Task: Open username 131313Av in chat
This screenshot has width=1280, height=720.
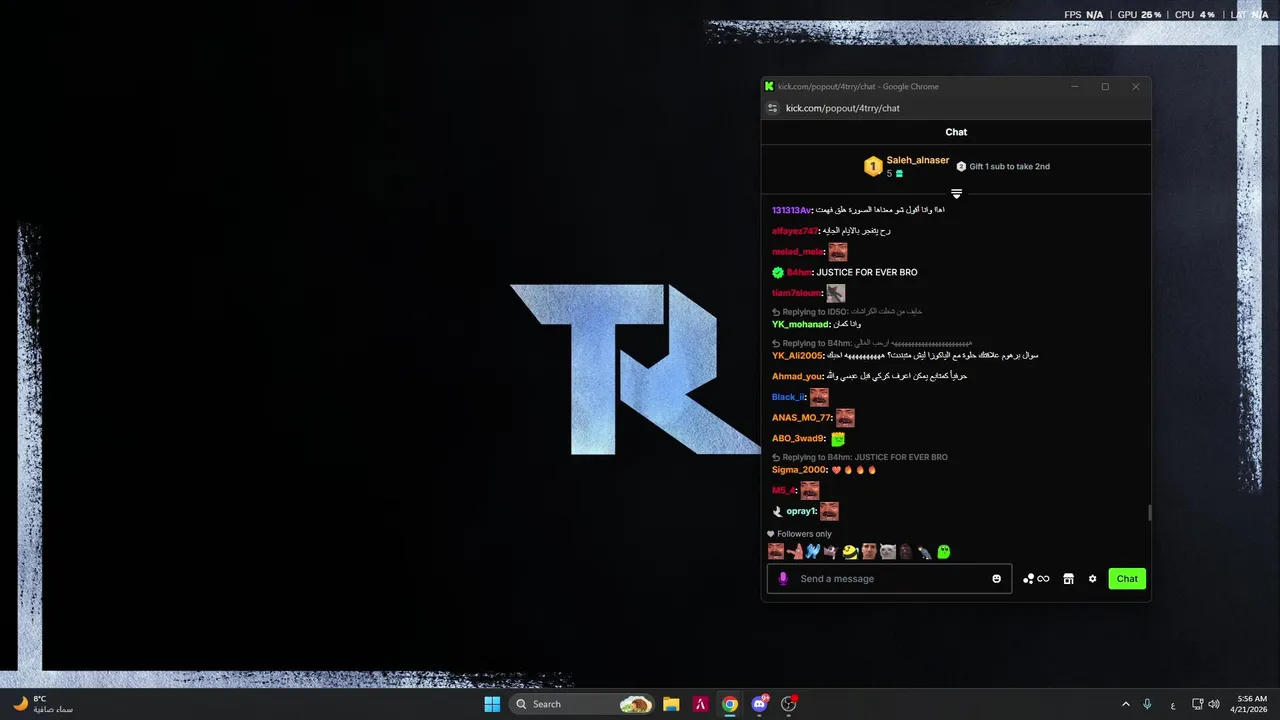Action: click(x=791, y=210)
